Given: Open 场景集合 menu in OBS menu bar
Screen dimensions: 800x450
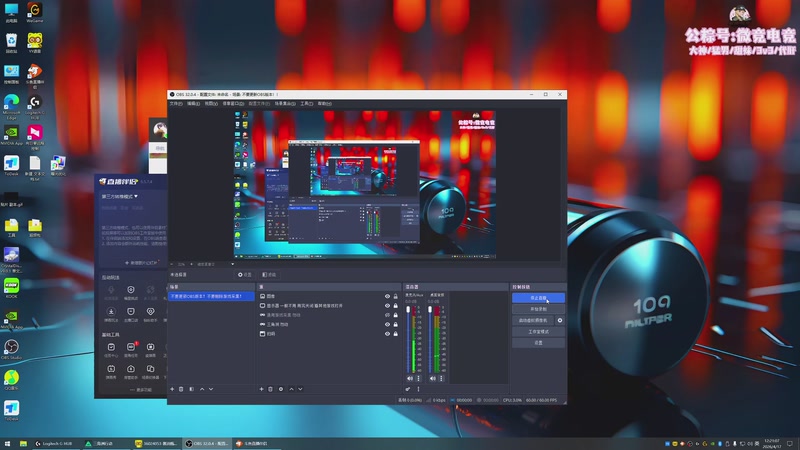Looking at the screenshot, I should (285, 104).
